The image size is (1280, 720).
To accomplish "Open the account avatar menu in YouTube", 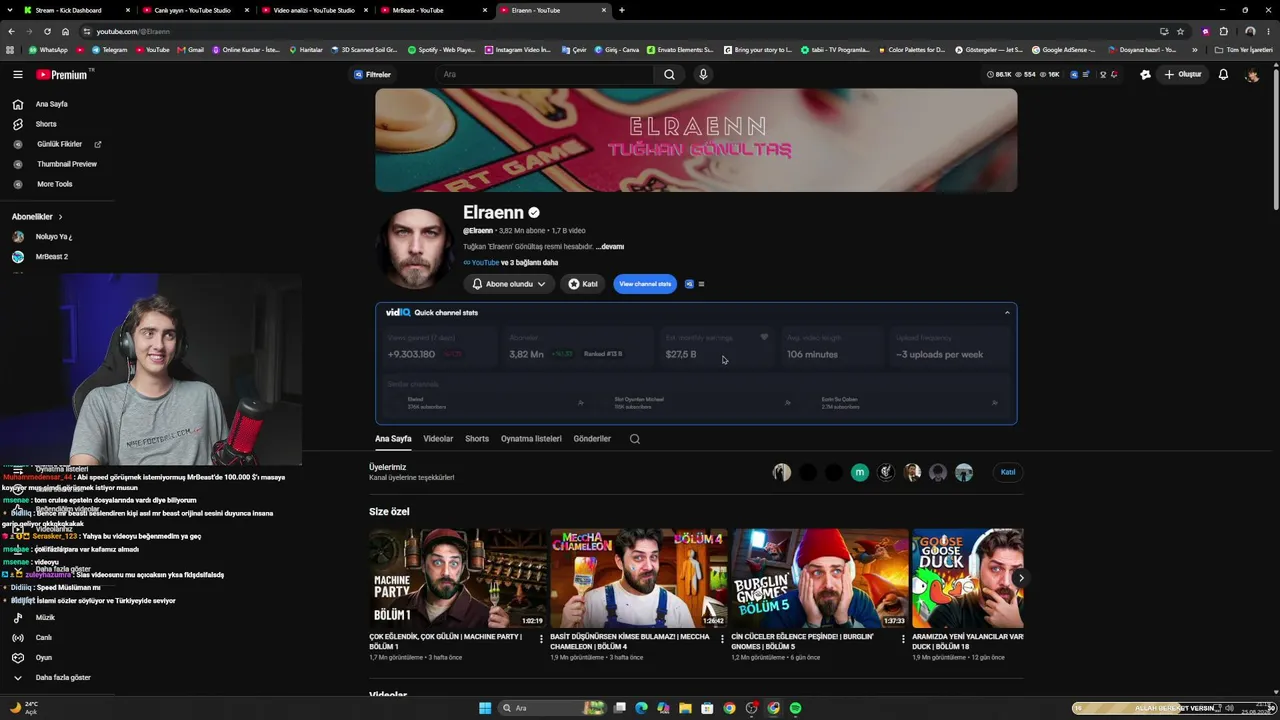I will pos(1252,75).
